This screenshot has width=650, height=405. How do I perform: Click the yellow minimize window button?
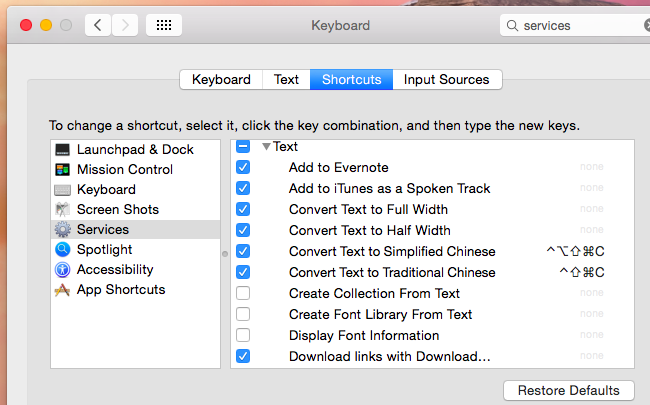coord(46,25)
